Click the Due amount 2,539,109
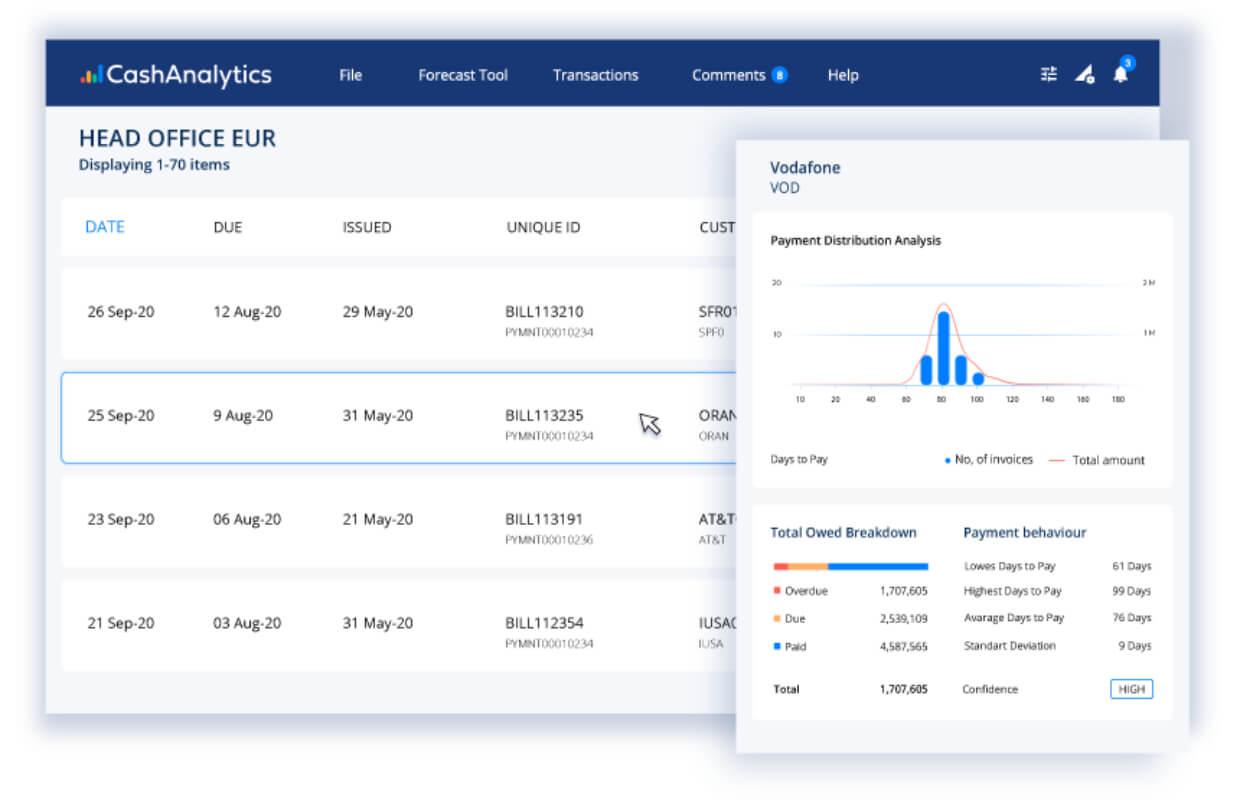This screenshot has width=1240, height=800. pos(904,619)
